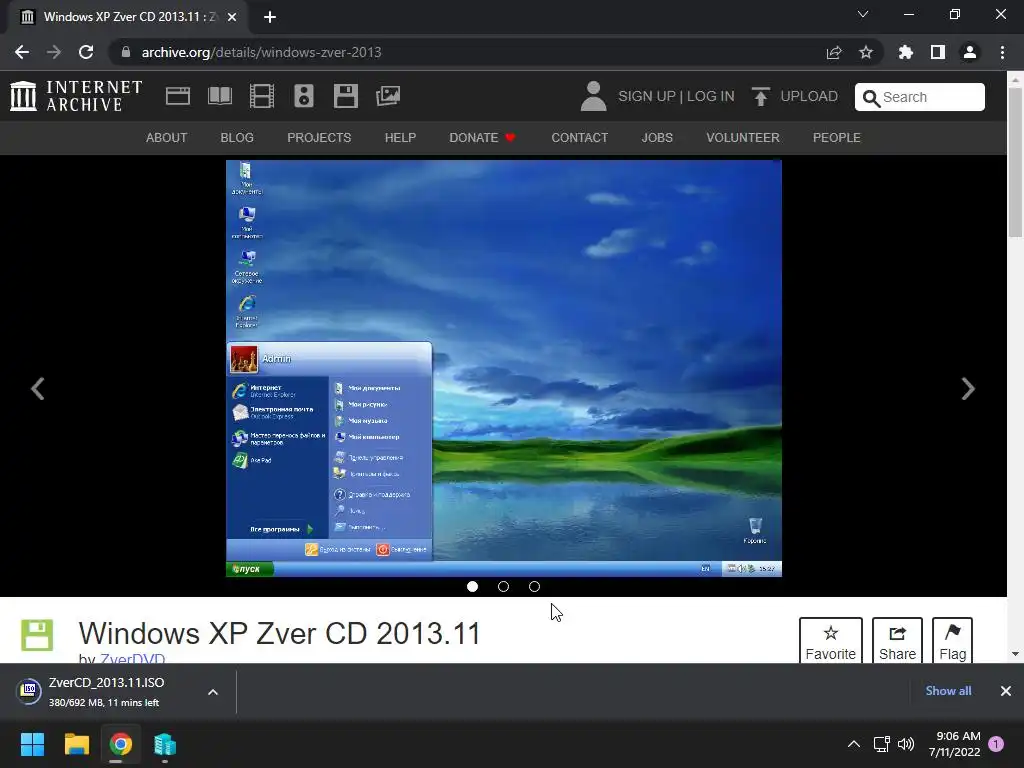This screenshot has width=1024, height=768.
Task: Select the first carousel dot
Action: point(472,586)
